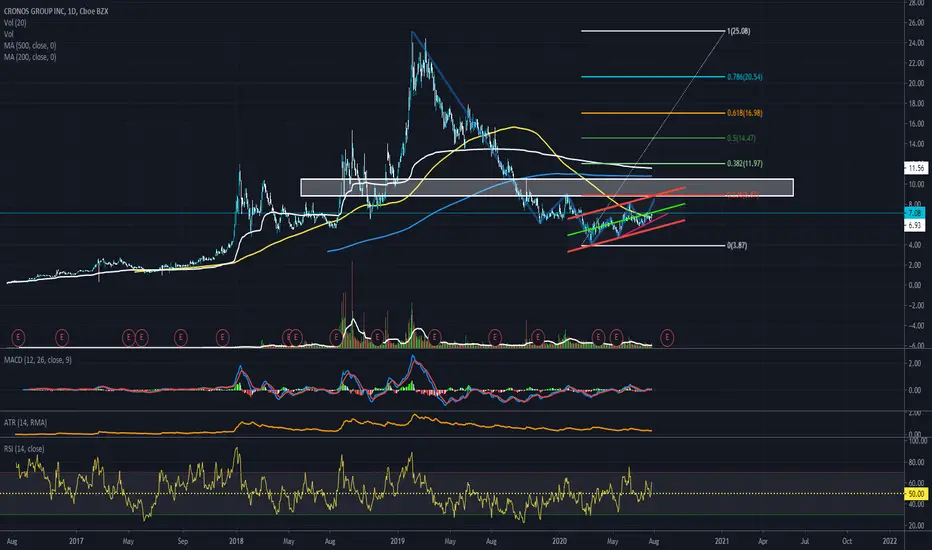Select the lower red channel trend line
Image resolution: width=932 pixels, height=550 pixels.
(x=626, y=236)
